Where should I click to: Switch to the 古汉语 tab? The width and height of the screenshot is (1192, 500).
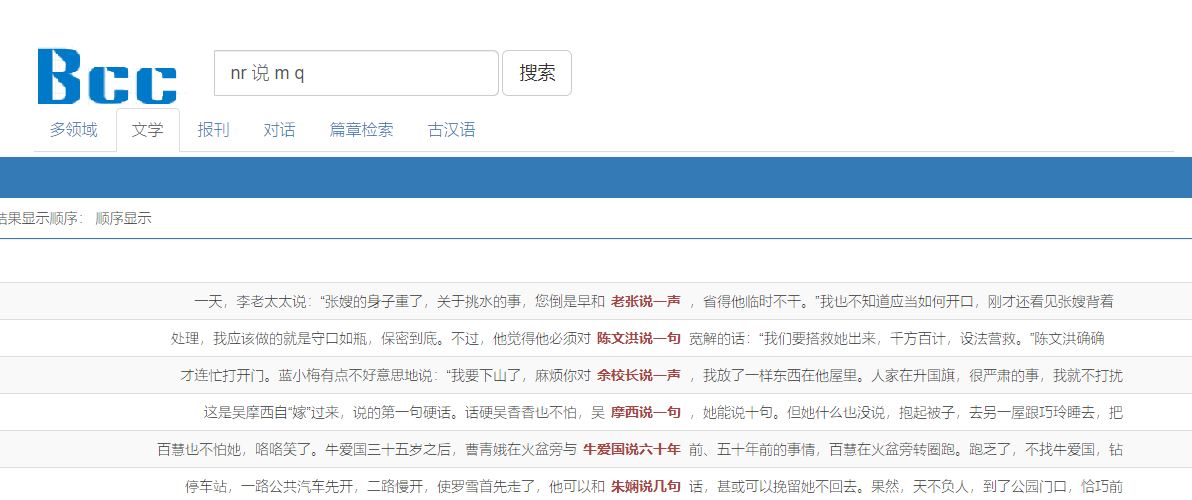point(451,130)
